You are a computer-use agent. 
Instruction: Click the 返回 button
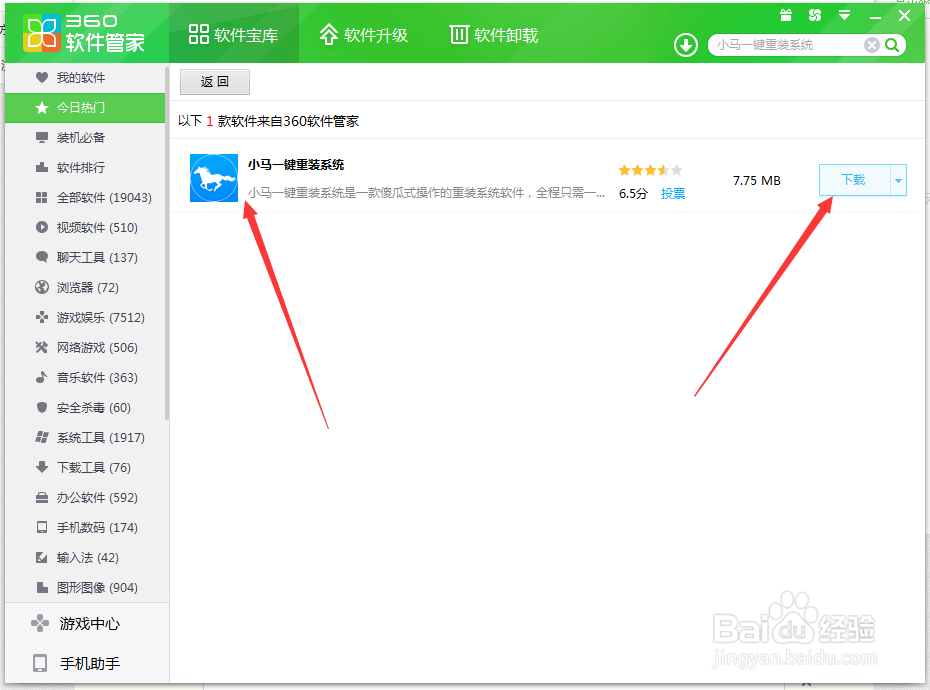(x=215, y=82)
